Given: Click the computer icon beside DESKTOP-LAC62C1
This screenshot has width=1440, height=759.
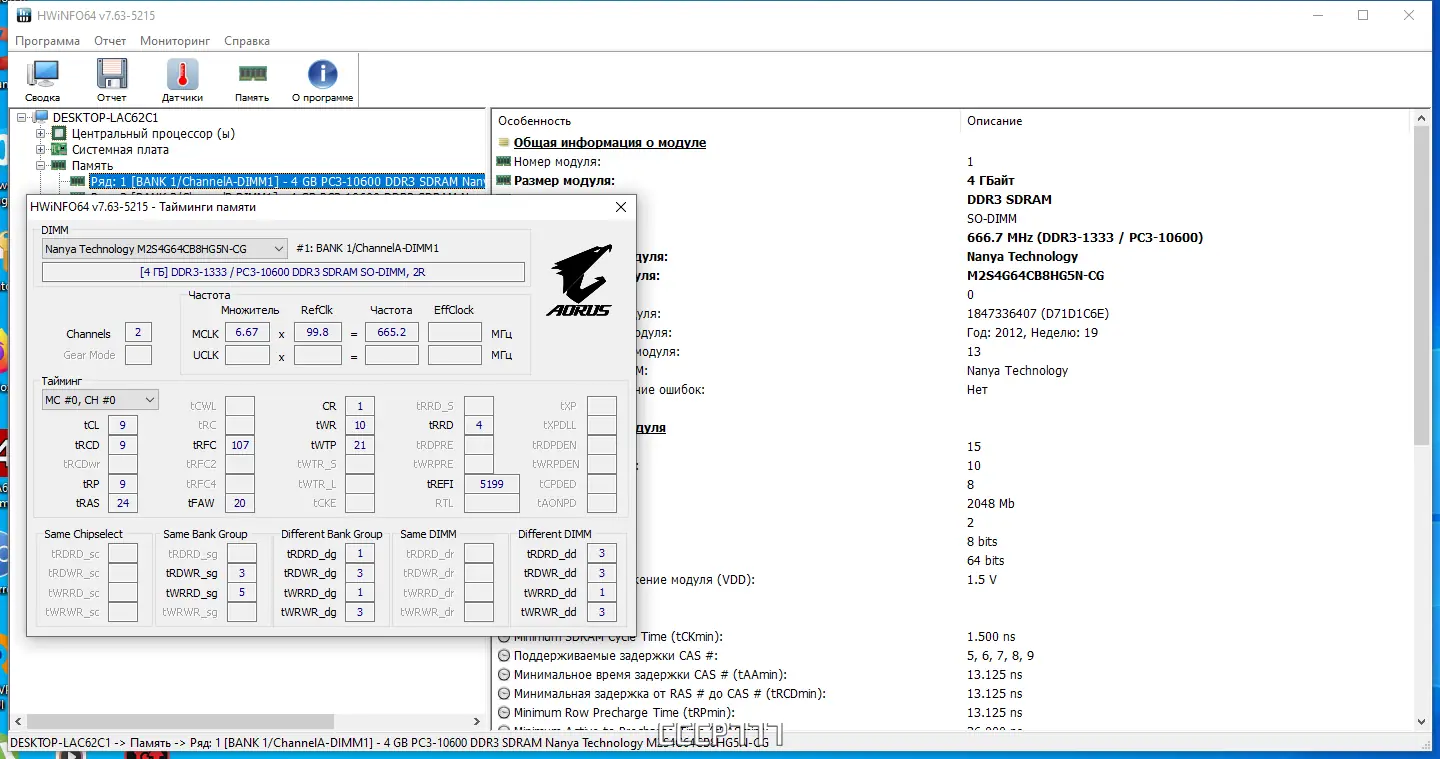Looking at the screenshot, I should pyautogui.click(x=41, y=118).
